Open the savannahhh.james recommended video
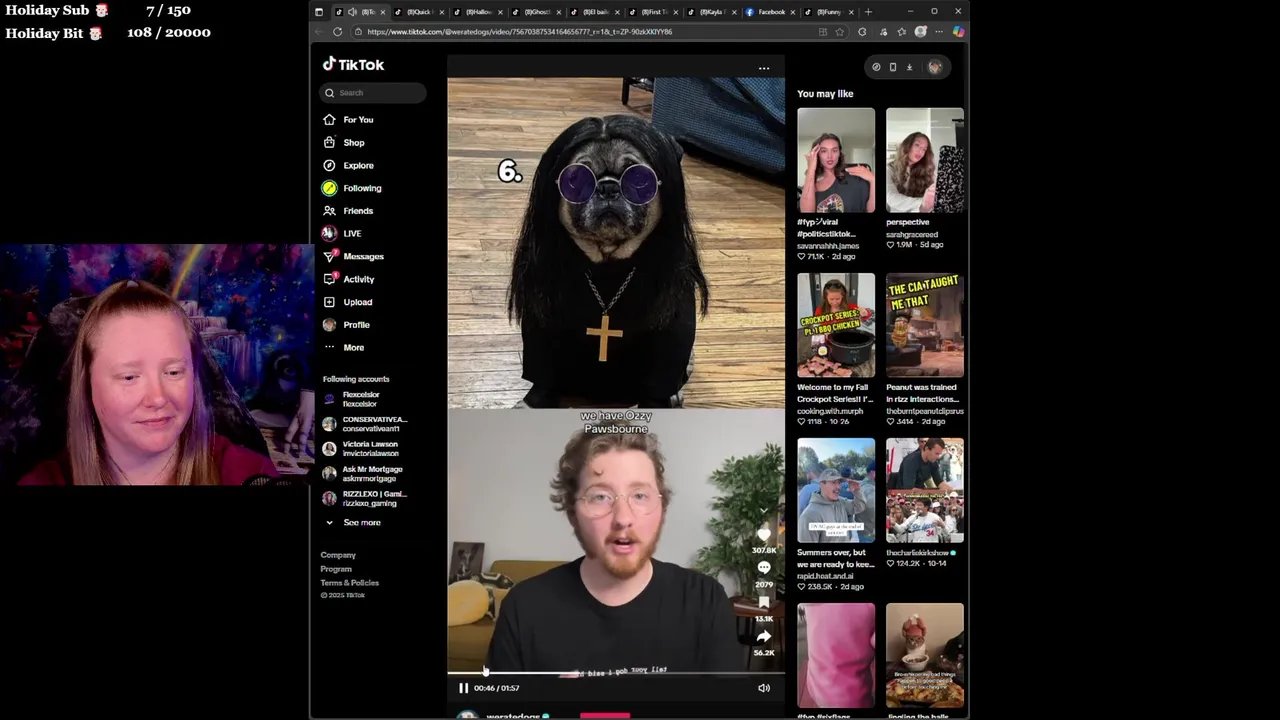This screenshot has height=720, width=1280. (836, 160)
